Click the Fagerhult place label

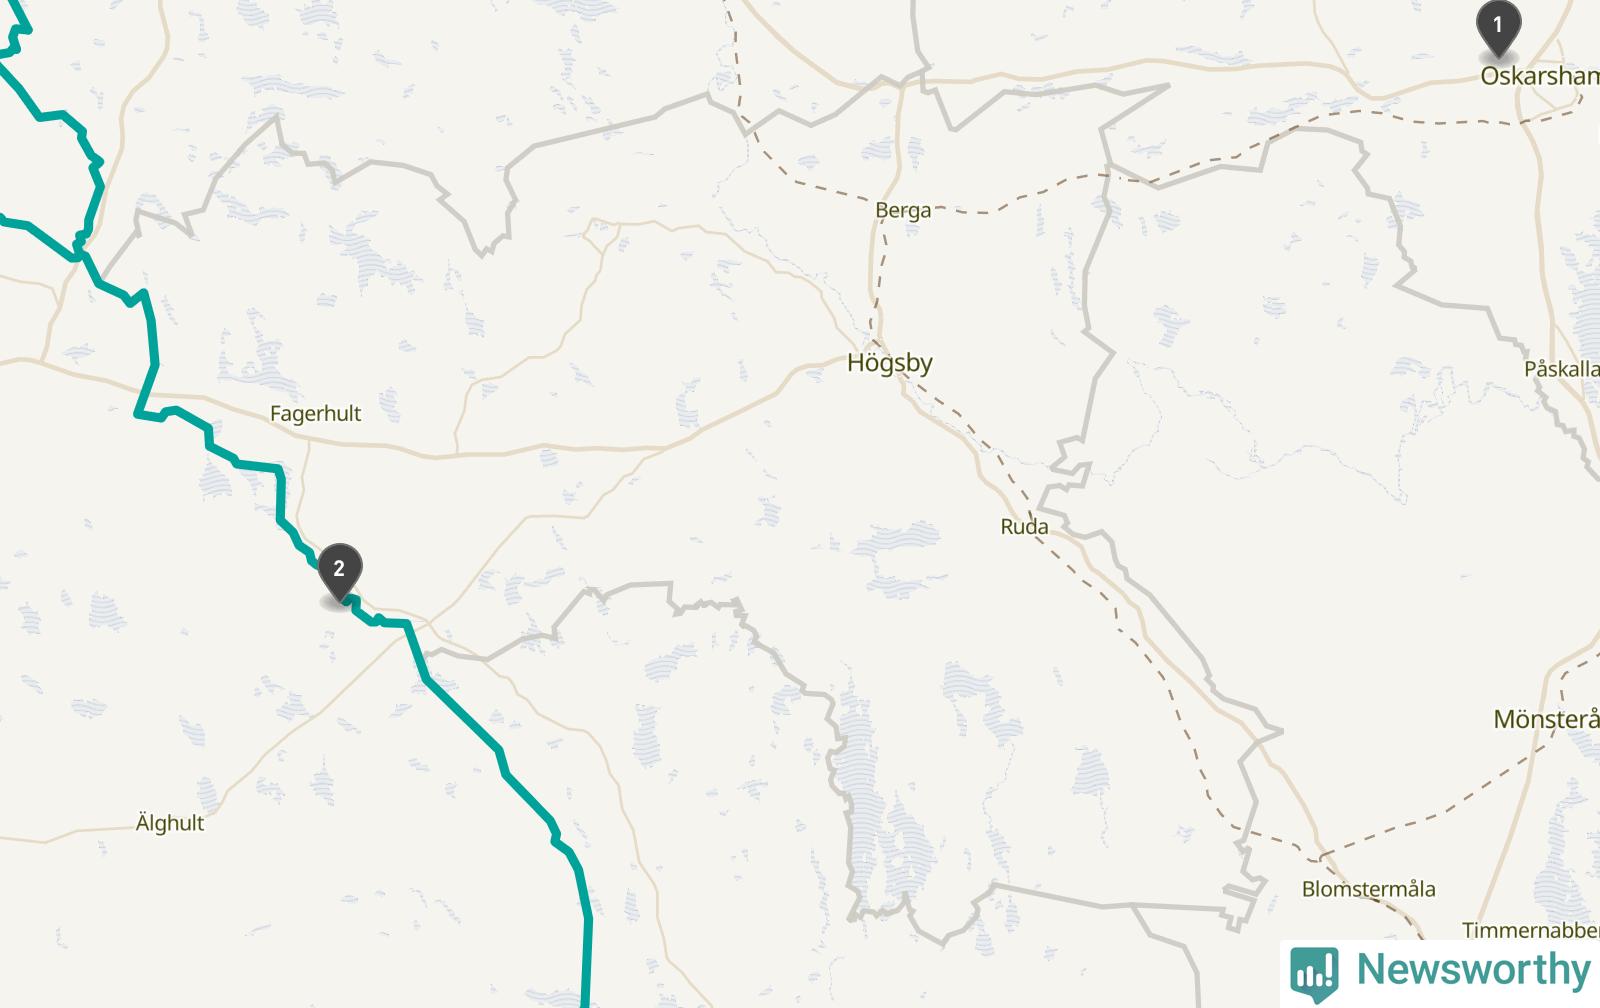coord(315,414)
